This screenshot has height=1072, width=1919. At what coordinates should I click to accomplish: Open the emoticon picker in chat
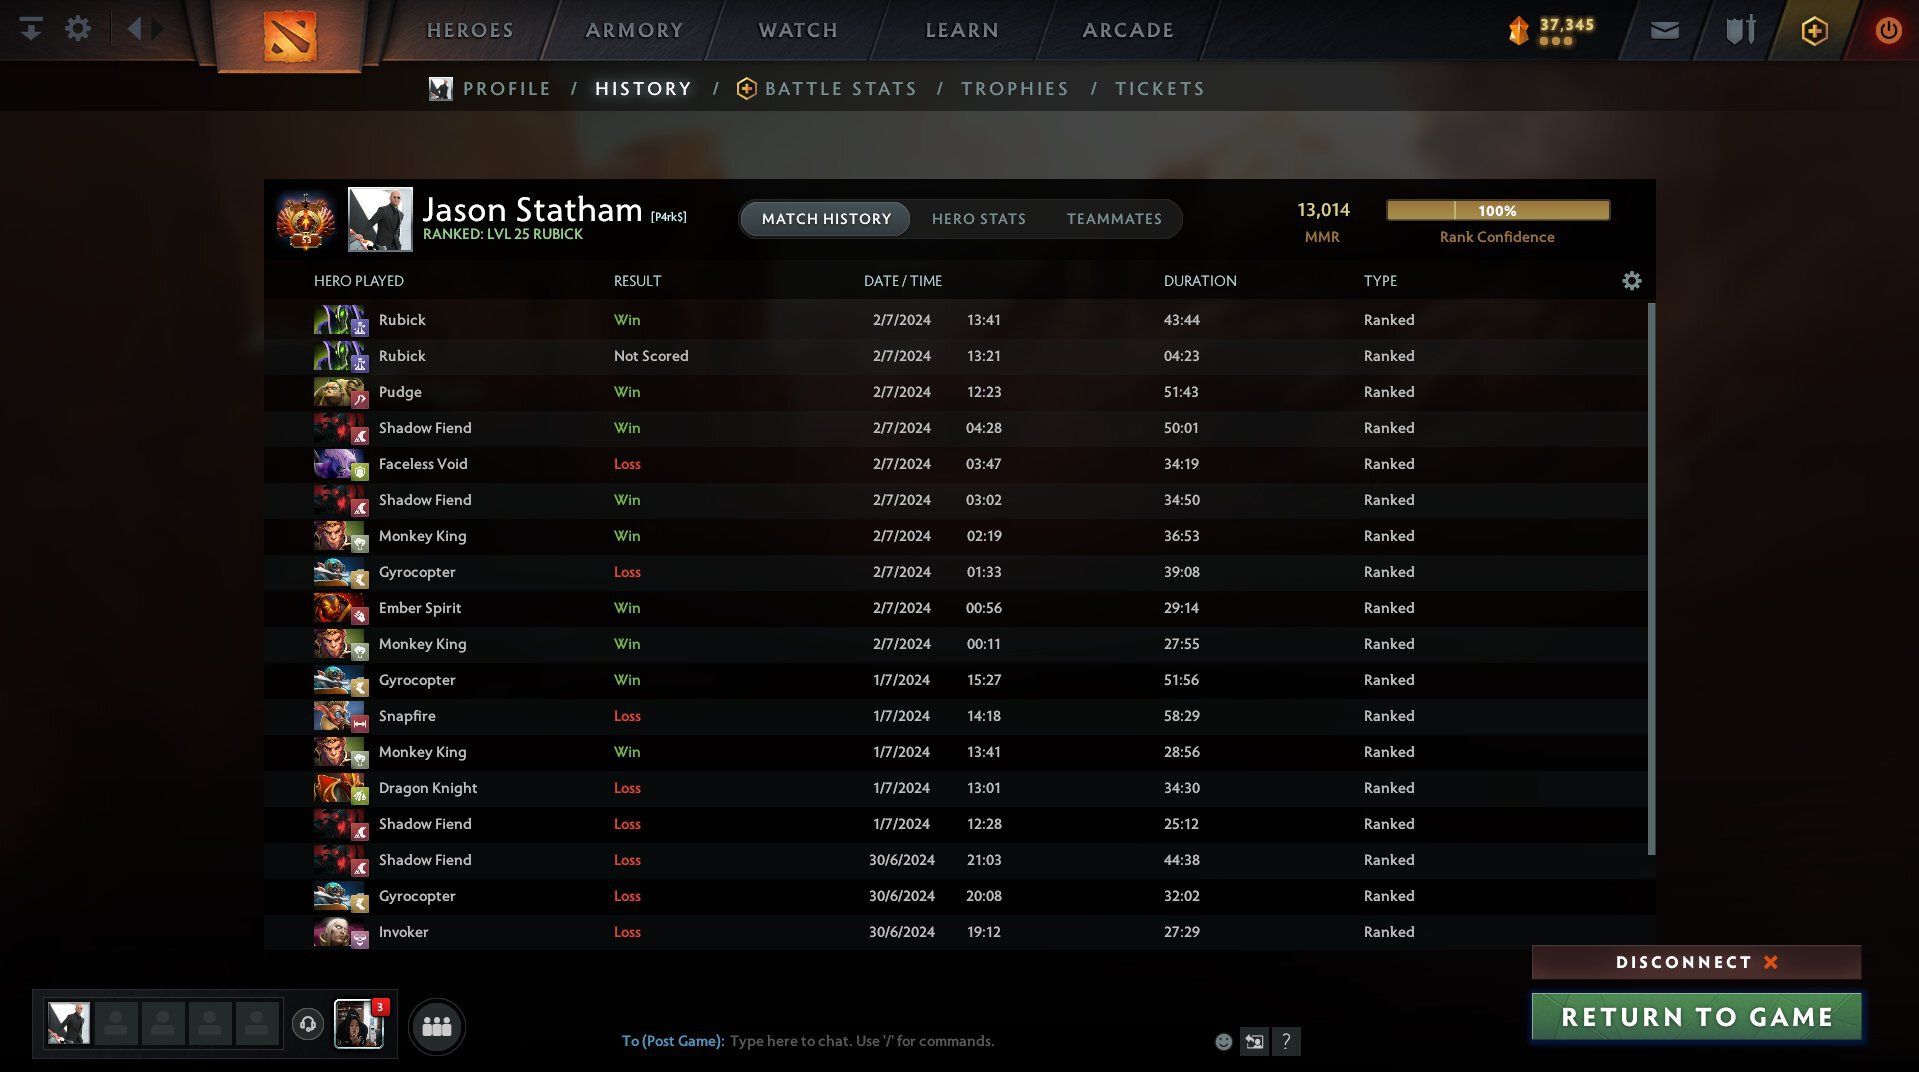pos(1223,1042)
